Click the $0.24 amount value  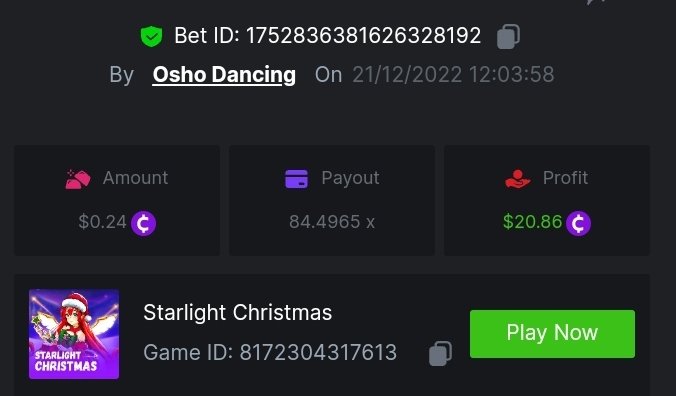pos(103,222)
